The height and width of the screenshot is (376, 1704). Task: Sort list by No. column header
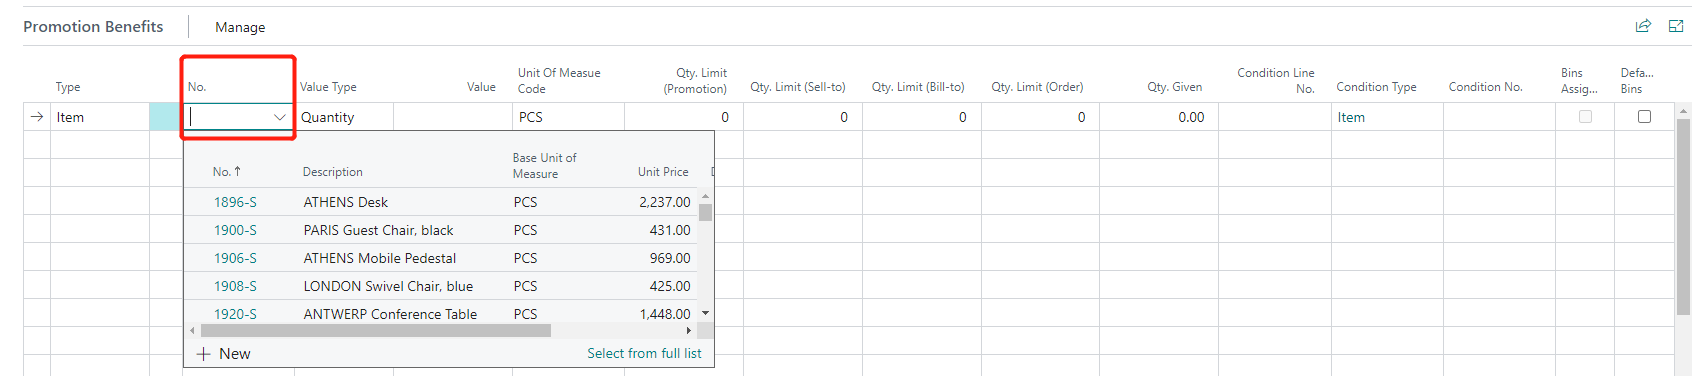(226, 172)
